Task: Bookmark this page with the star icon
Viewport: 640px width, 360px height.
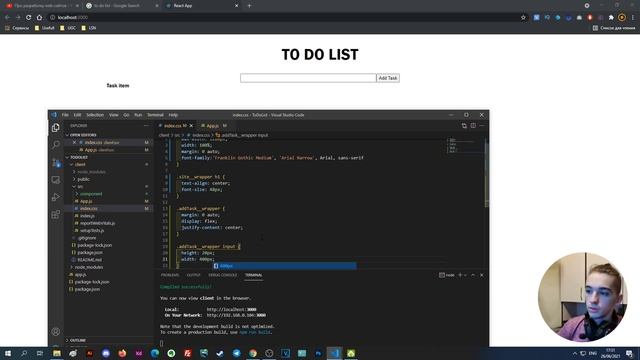Action: pyautogui.click(x=523, y=18)
